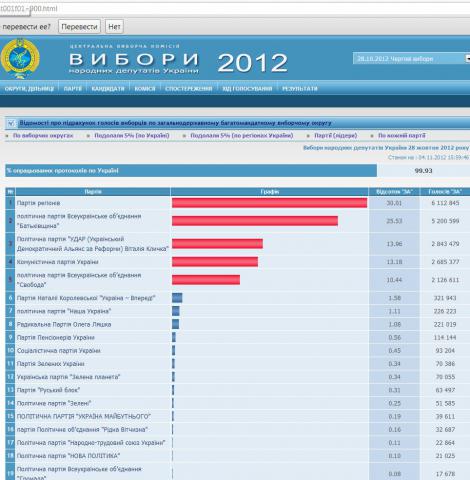Follow the По виборчих округах link

(x=43, y=136)
